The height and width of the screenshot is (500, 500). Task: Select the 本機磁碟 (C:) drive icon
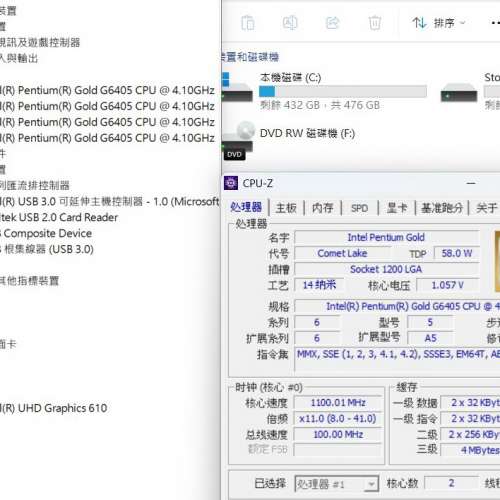(x=238, y=87)
